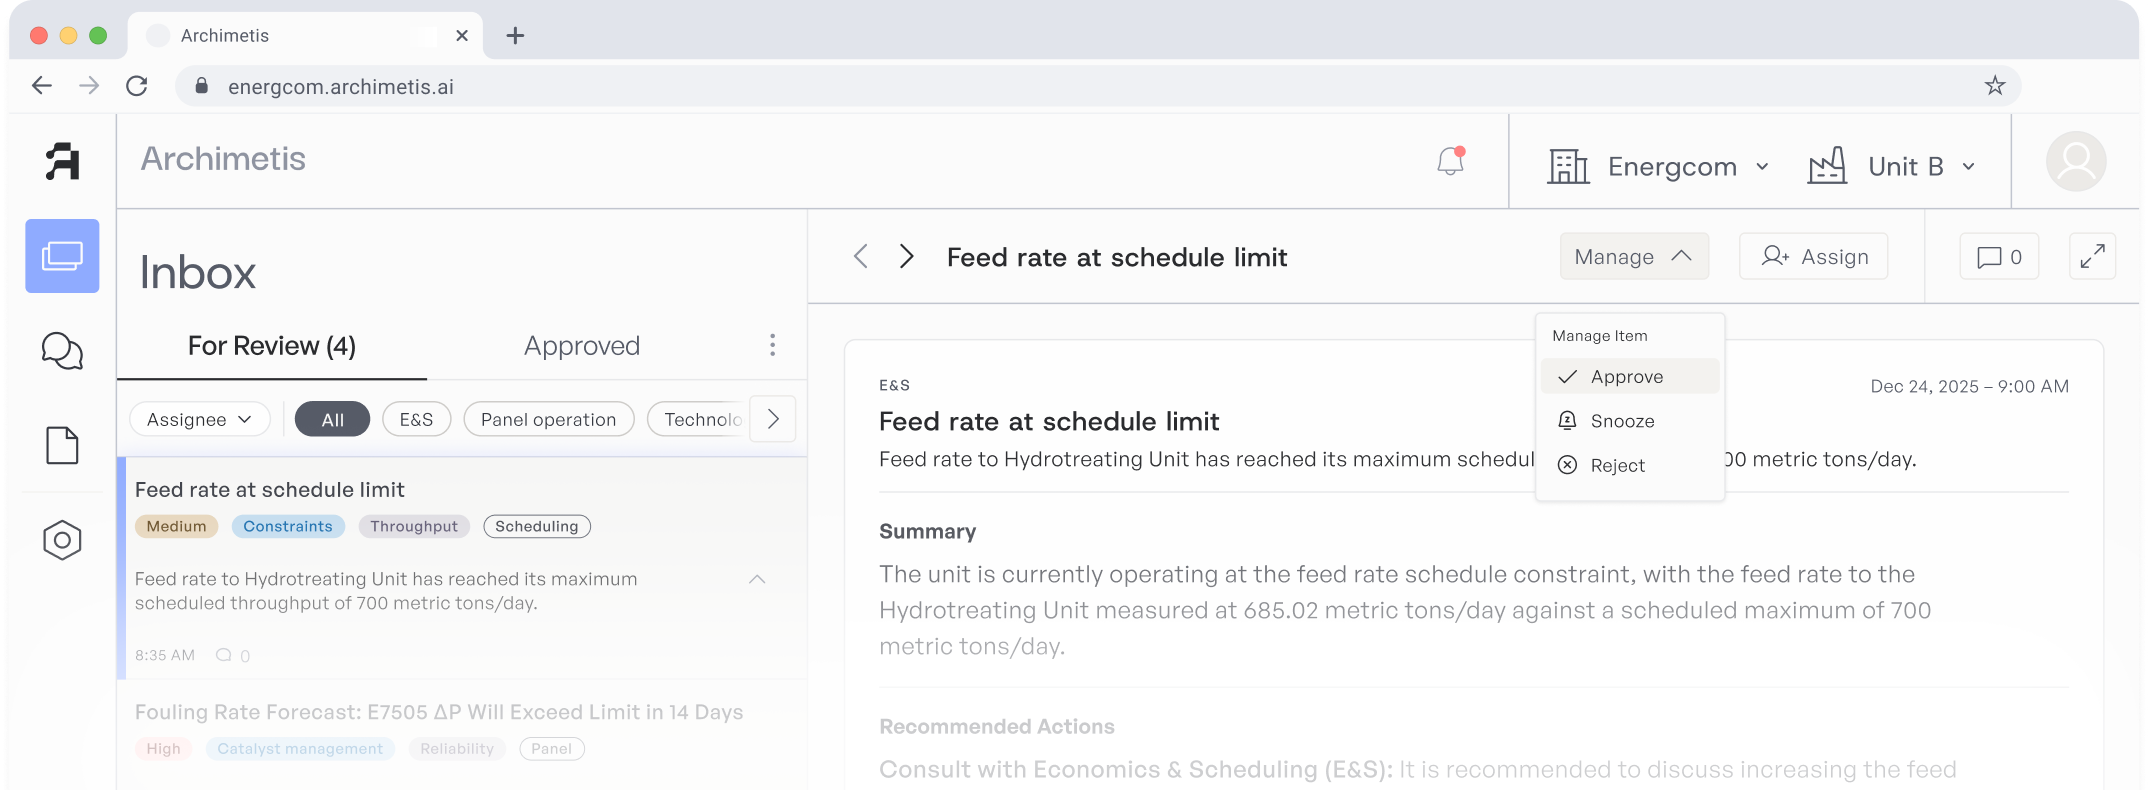This screenshot has height=790, width=2149.
Task: Click the Archimetis logo icon in sidebar
Action: tap(62, 161)
